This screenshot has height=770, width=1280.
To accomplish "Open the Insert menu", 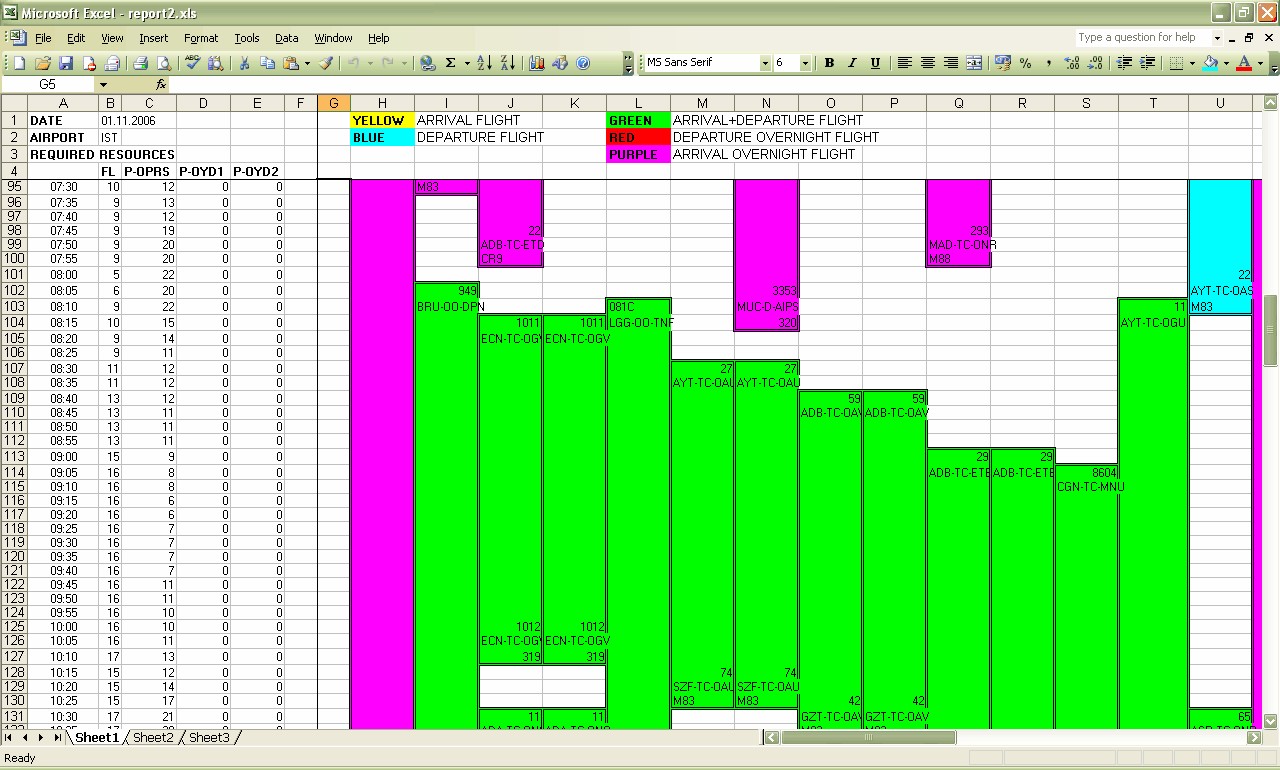I will tap(153, 38).
